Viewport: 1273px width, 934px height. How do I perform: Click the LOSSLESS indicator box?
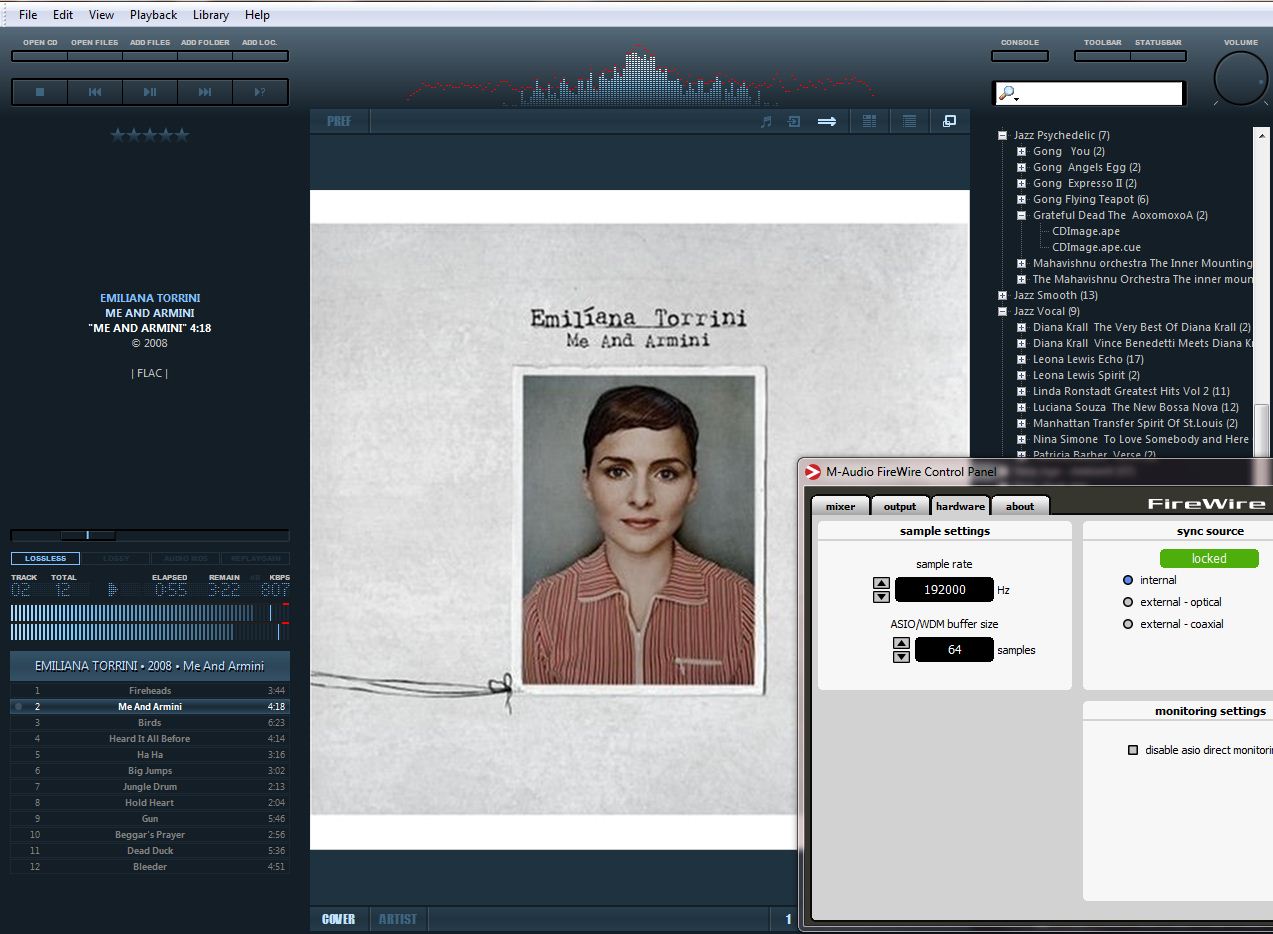45,559
